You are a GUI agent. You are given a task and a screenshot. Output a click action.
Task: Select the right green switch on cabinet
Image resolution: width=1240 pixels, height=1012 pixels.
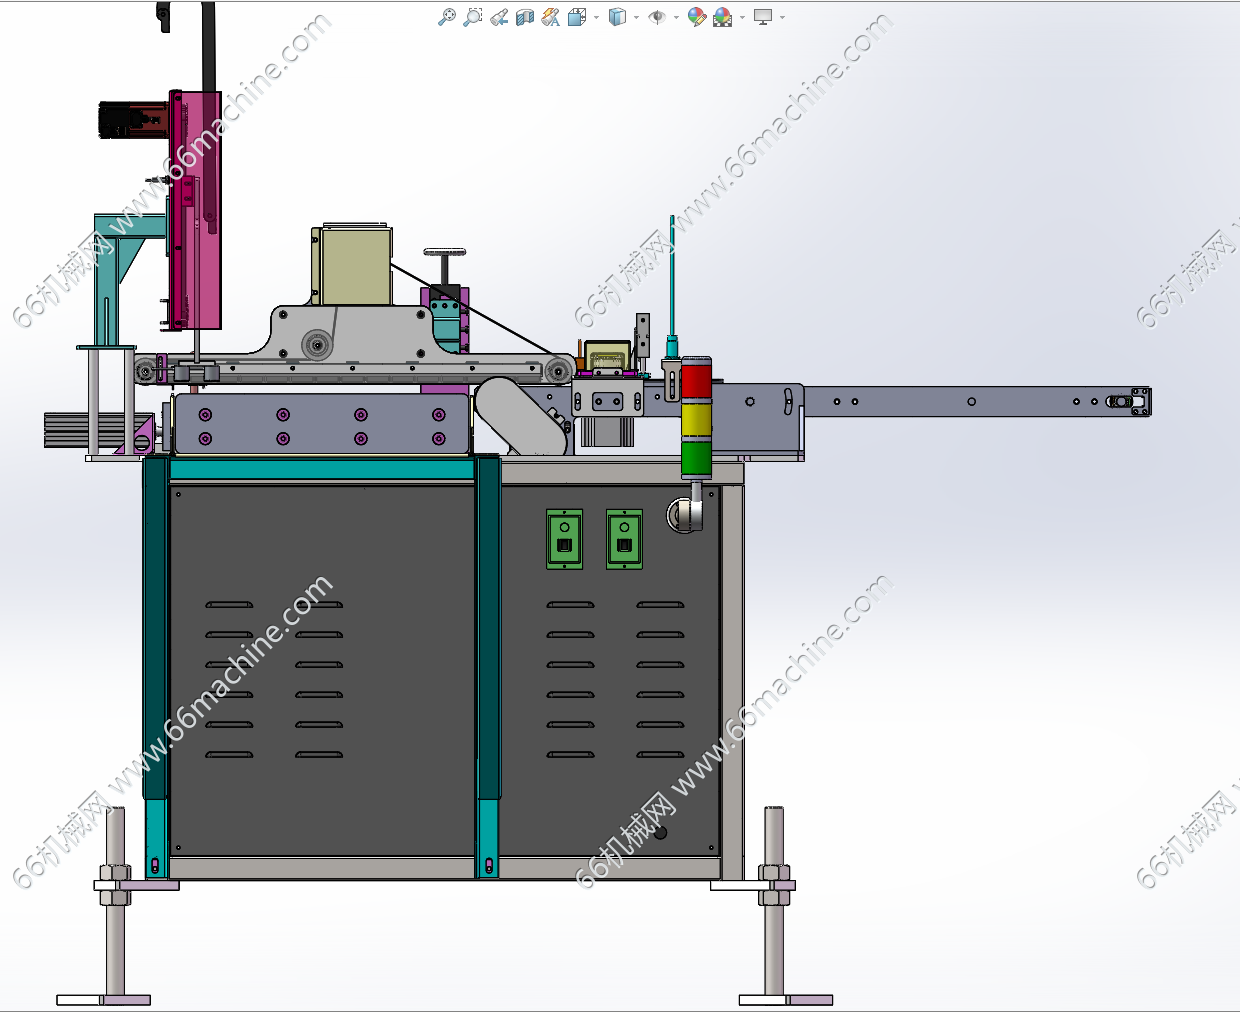(x=624, y=539)
